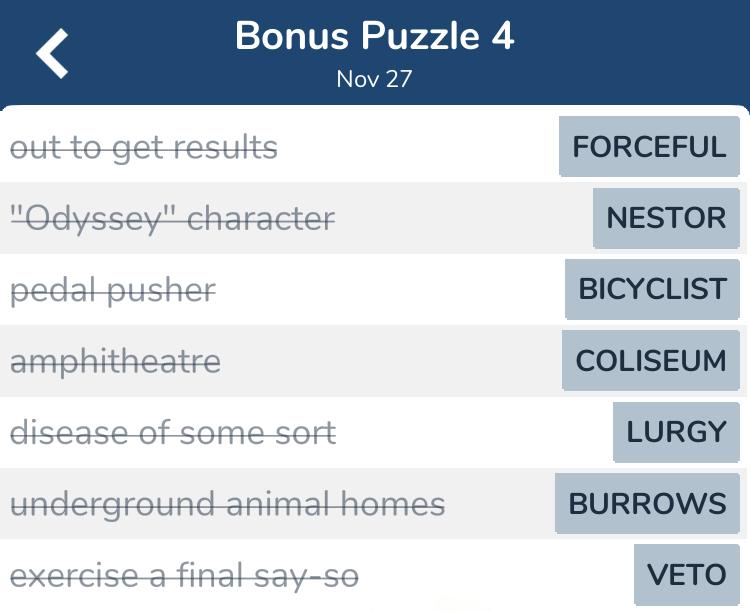
Task: Tap the LURGY answer tile
Action: [676, 432]
